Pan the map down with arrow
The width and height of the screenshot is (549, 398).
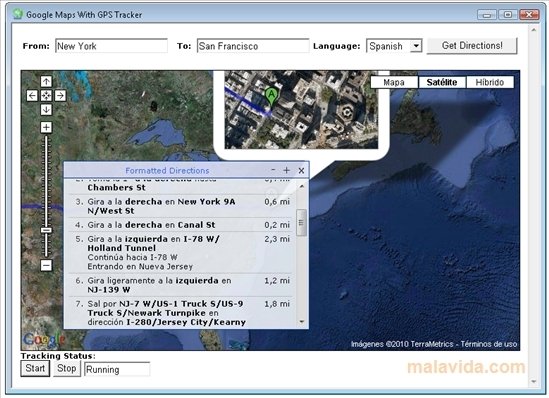point(46,110)
